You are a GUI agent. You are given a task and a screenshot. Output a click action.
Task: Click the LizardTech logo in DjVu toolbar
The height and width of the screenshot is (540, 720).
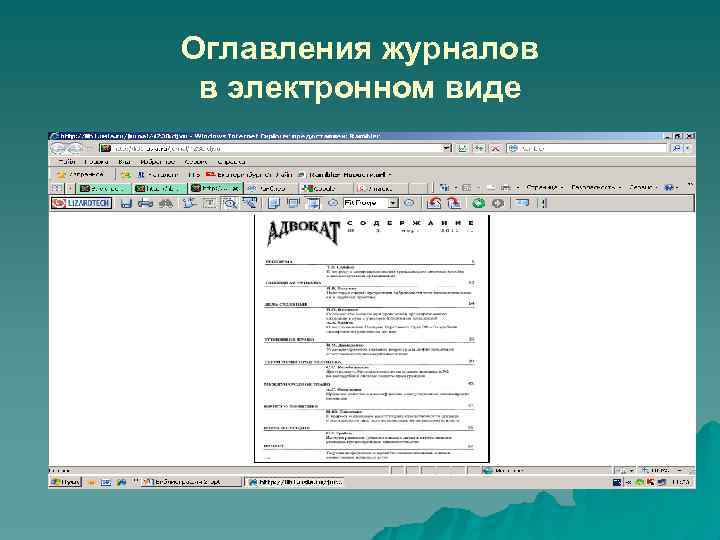pos(81,203)
